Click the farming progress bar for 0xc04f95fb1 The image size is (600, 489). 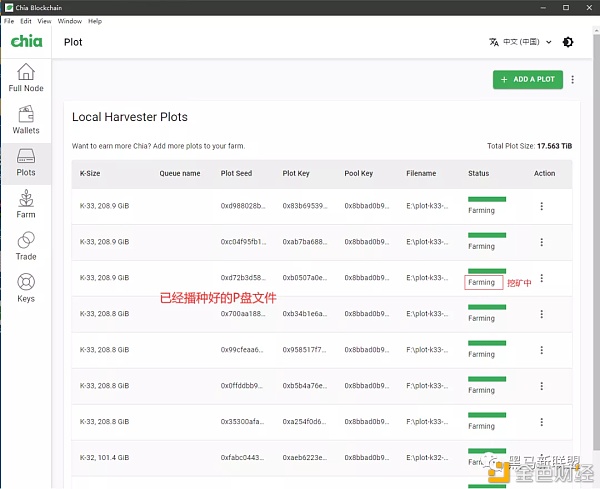click(487, 235)
